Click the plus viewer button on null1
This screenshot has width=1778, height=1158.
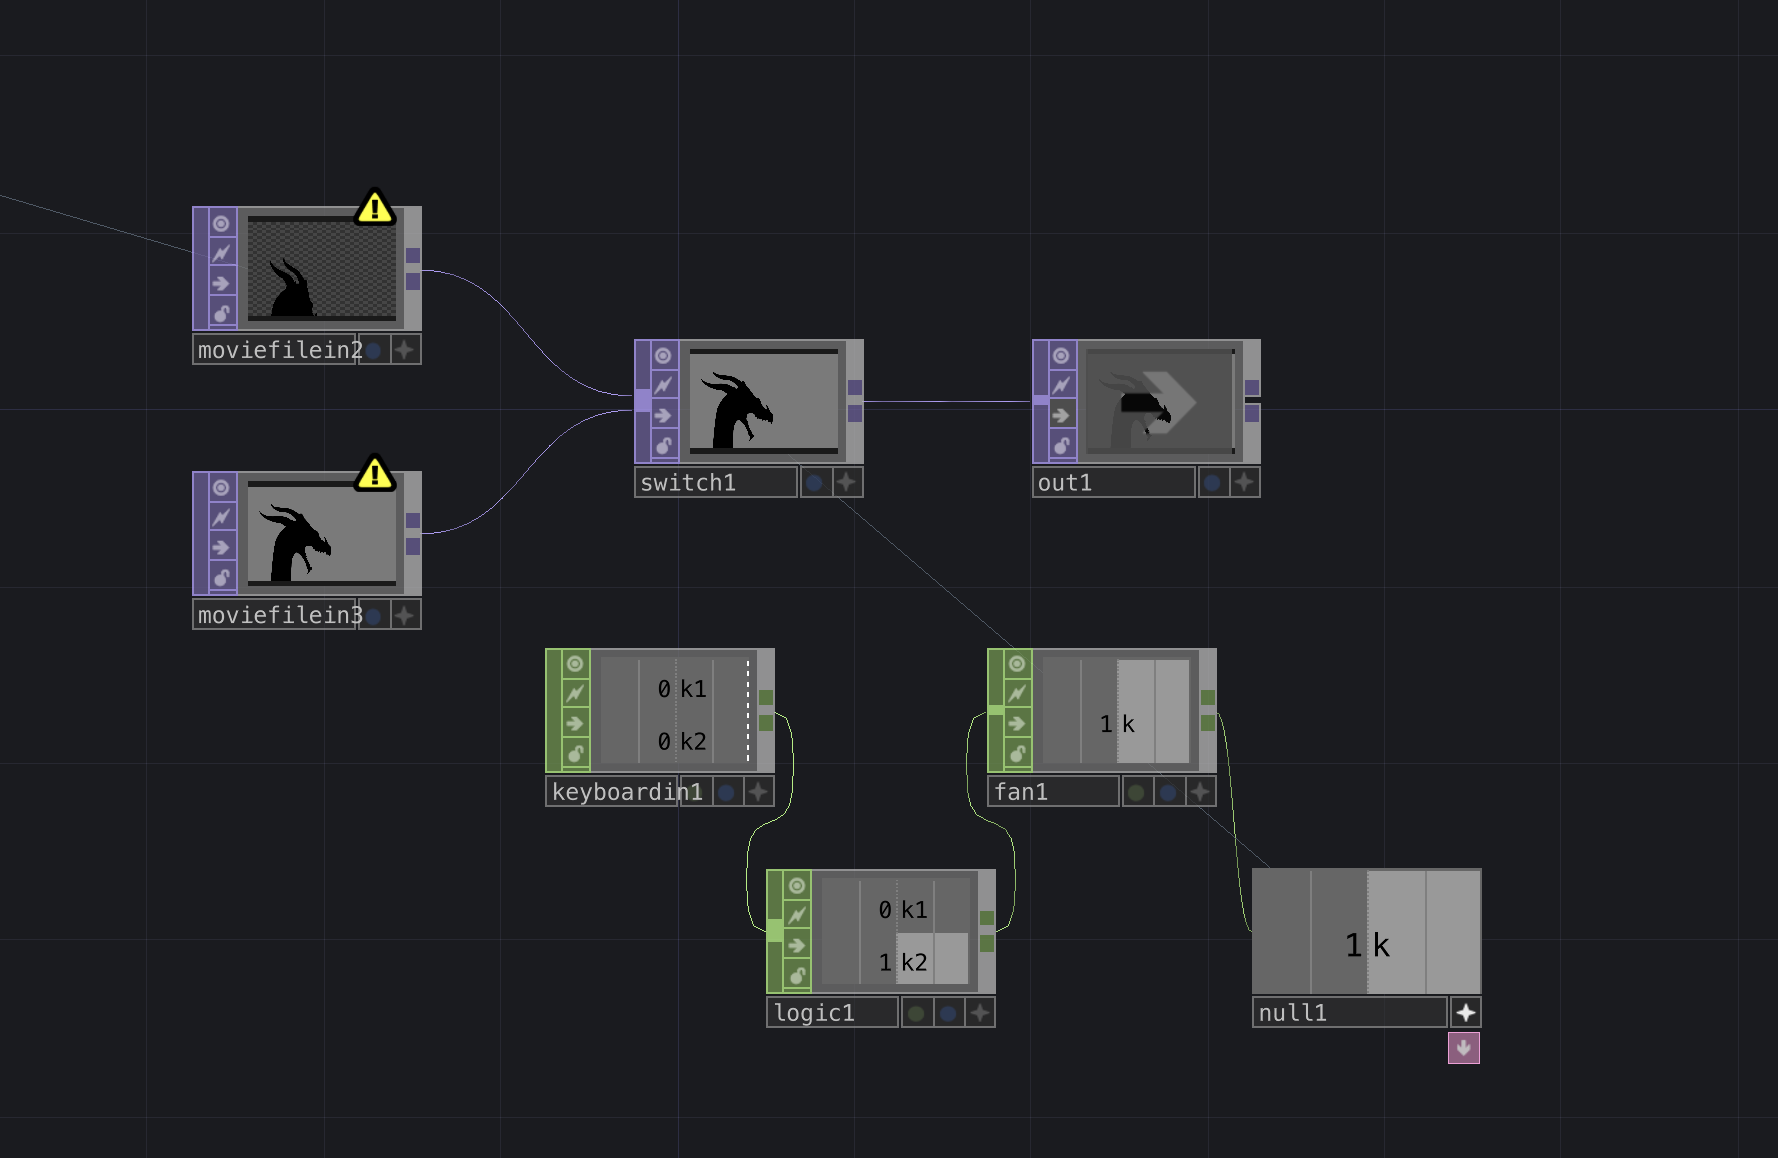(x=1465, y=1012)
